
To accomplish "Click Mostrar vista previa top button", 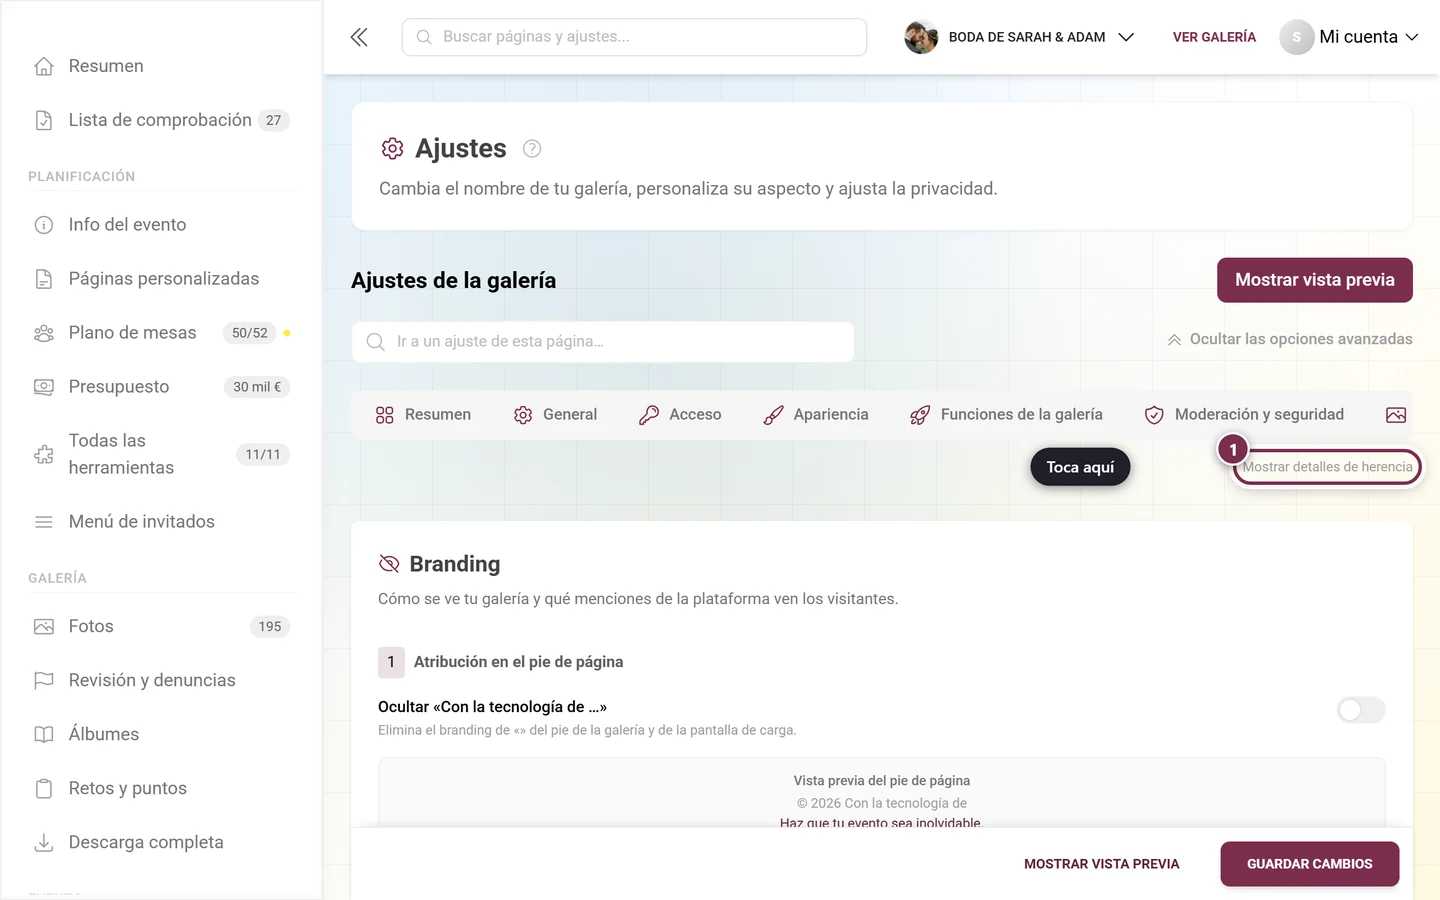I will (1314, 280).
